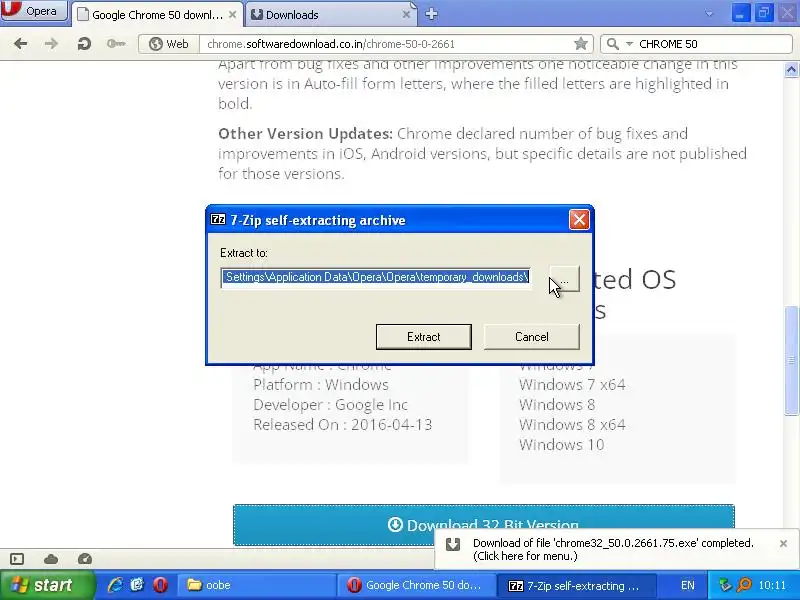Close the 7-Zip self-extracting archive dialog
Screen dimensions: 800x600
point(579,220)
